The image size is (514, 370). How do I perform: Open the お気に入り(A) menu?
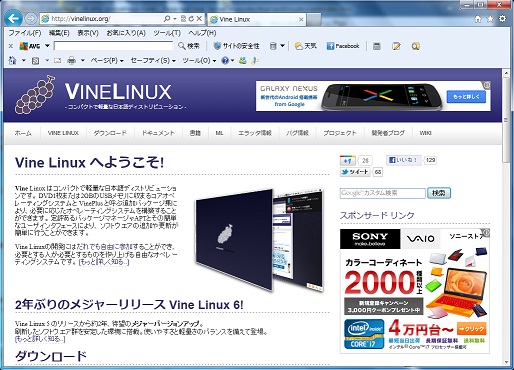point(126,33)
